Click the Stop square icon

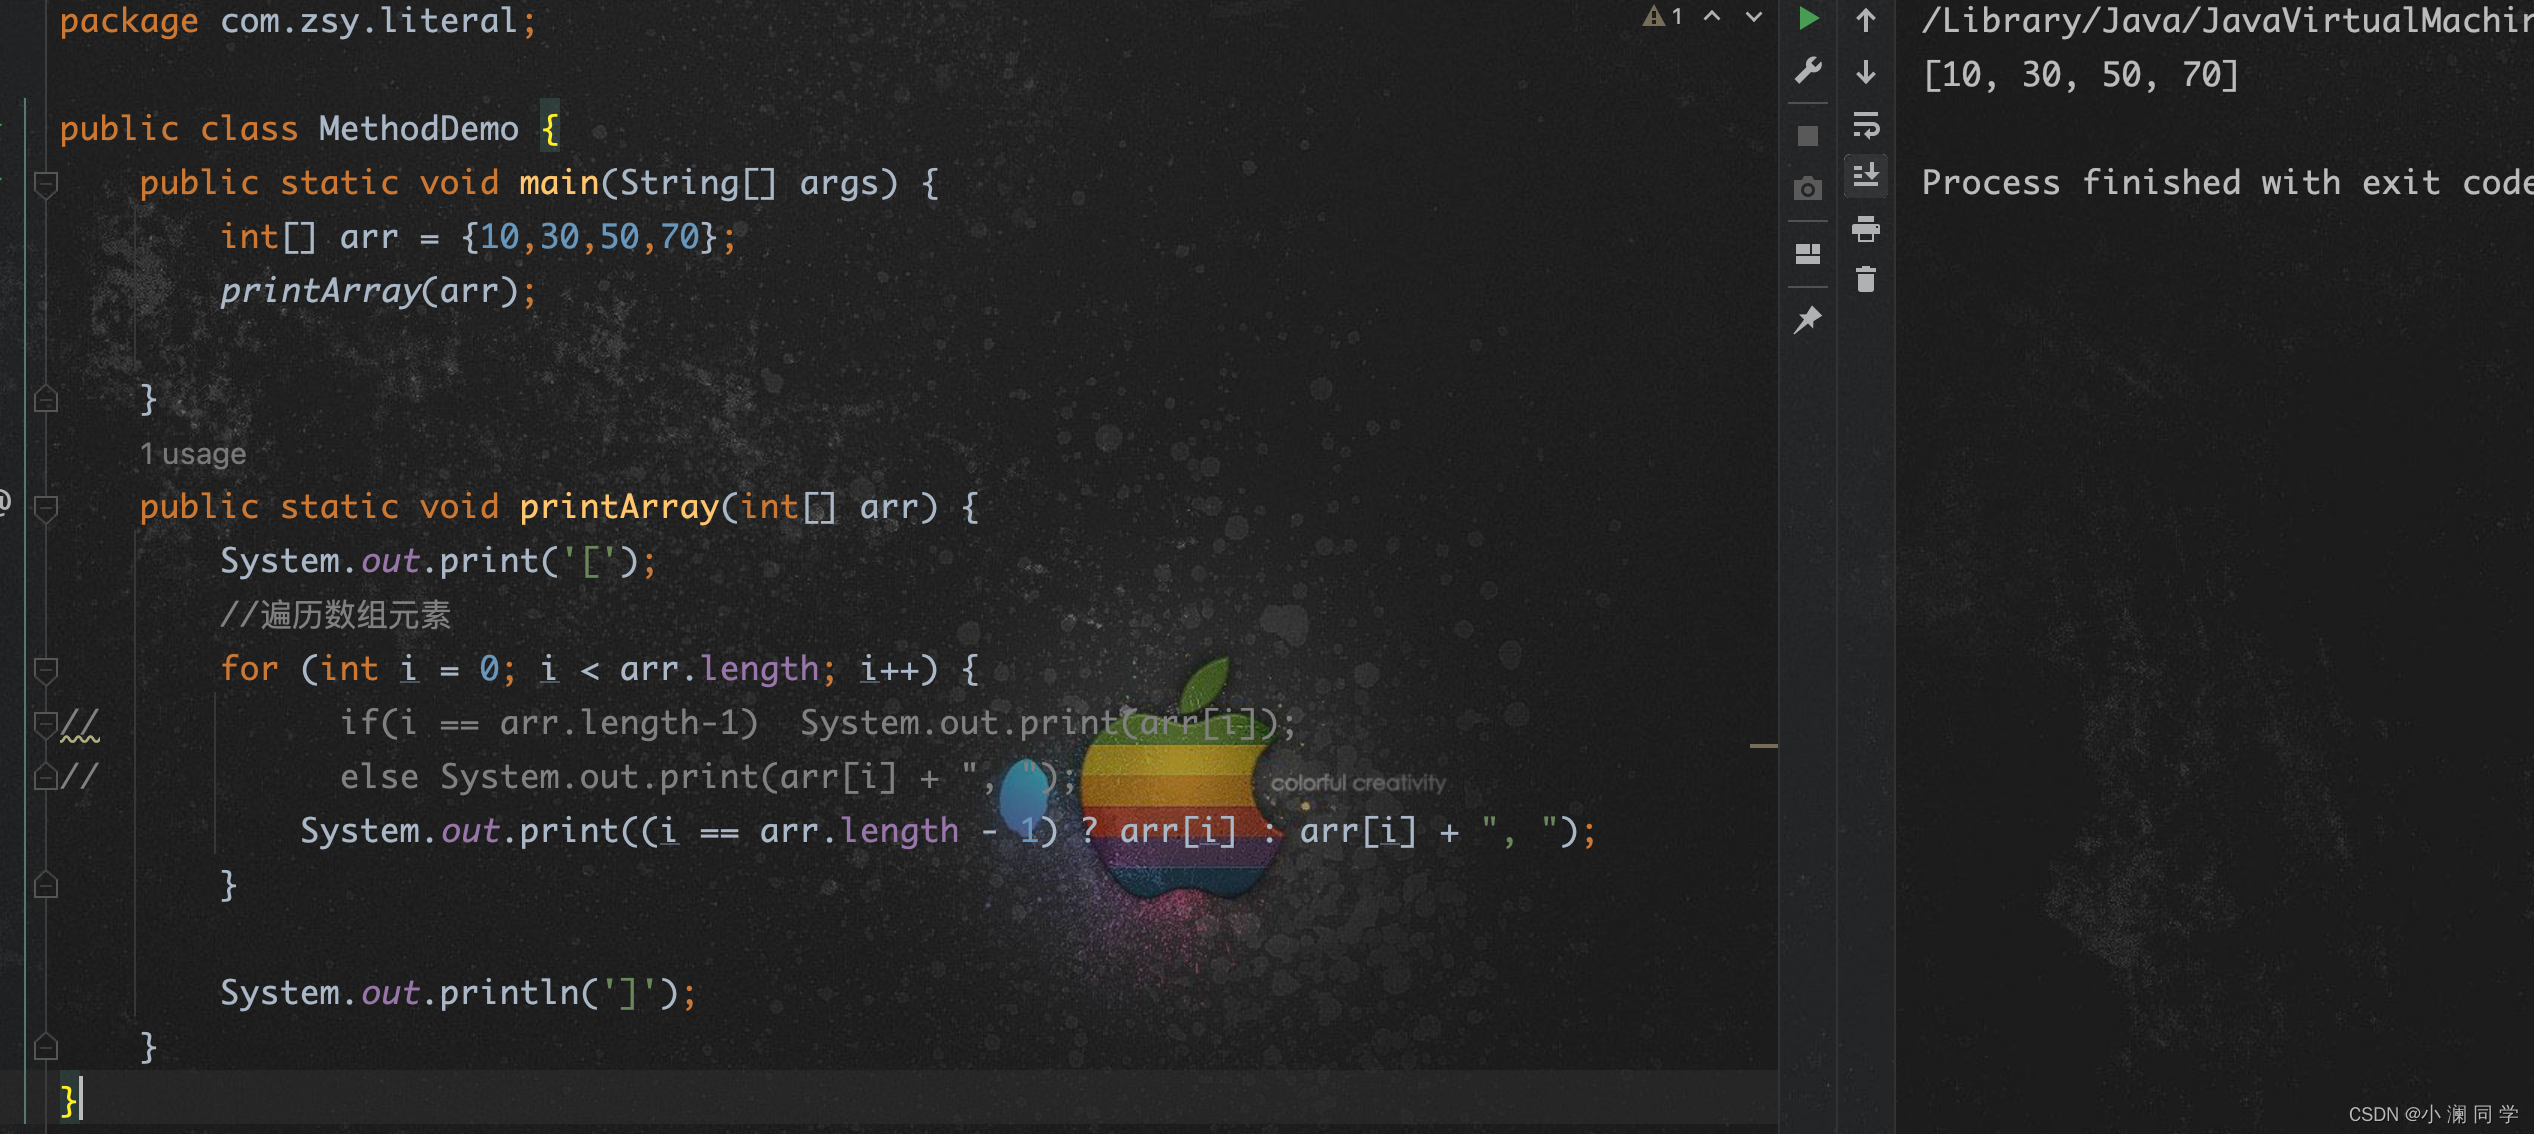tap(1808, 136)
